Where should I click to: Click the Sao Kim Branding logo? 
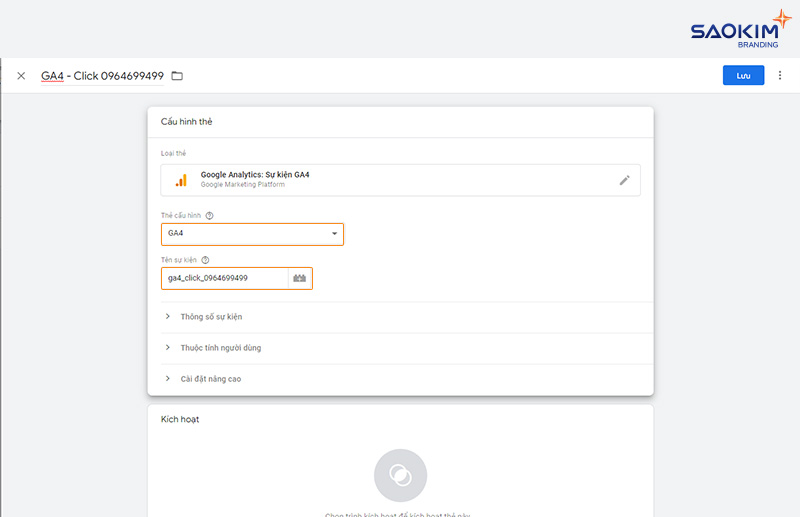coord(740,29)
